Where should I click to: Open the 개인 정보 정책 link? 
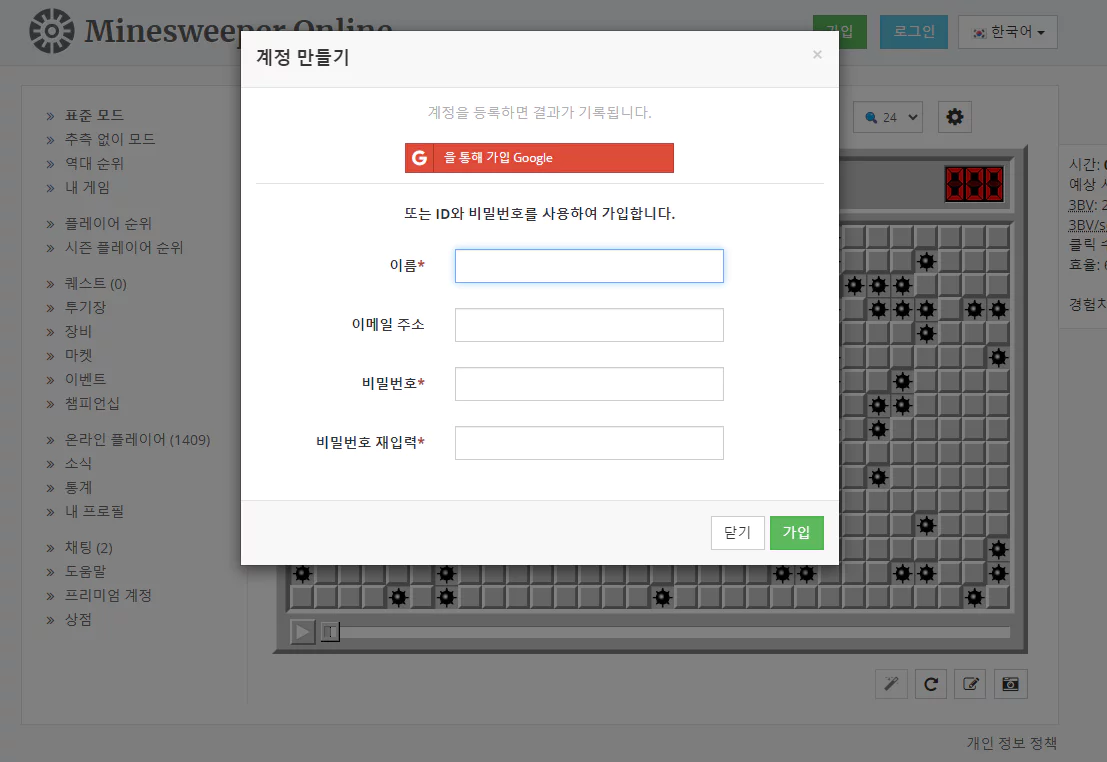[x=1012, y=742]
